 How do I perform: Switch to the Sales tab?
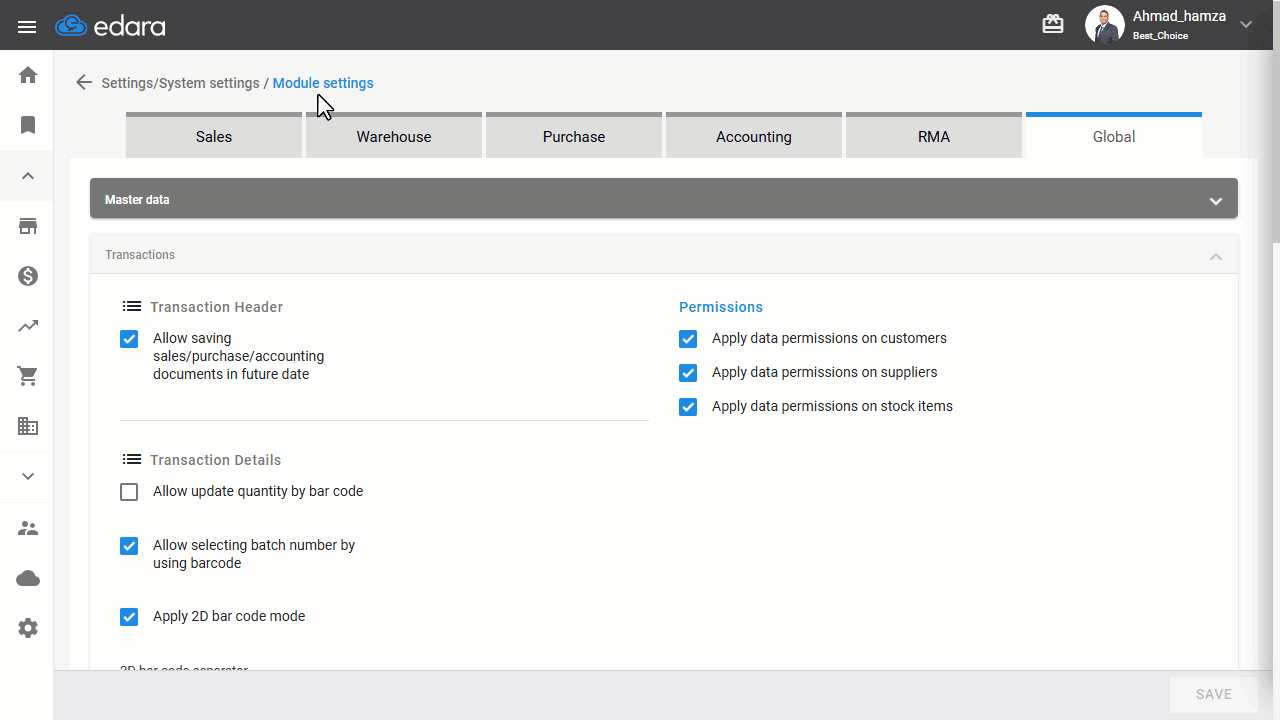(214, 135)
